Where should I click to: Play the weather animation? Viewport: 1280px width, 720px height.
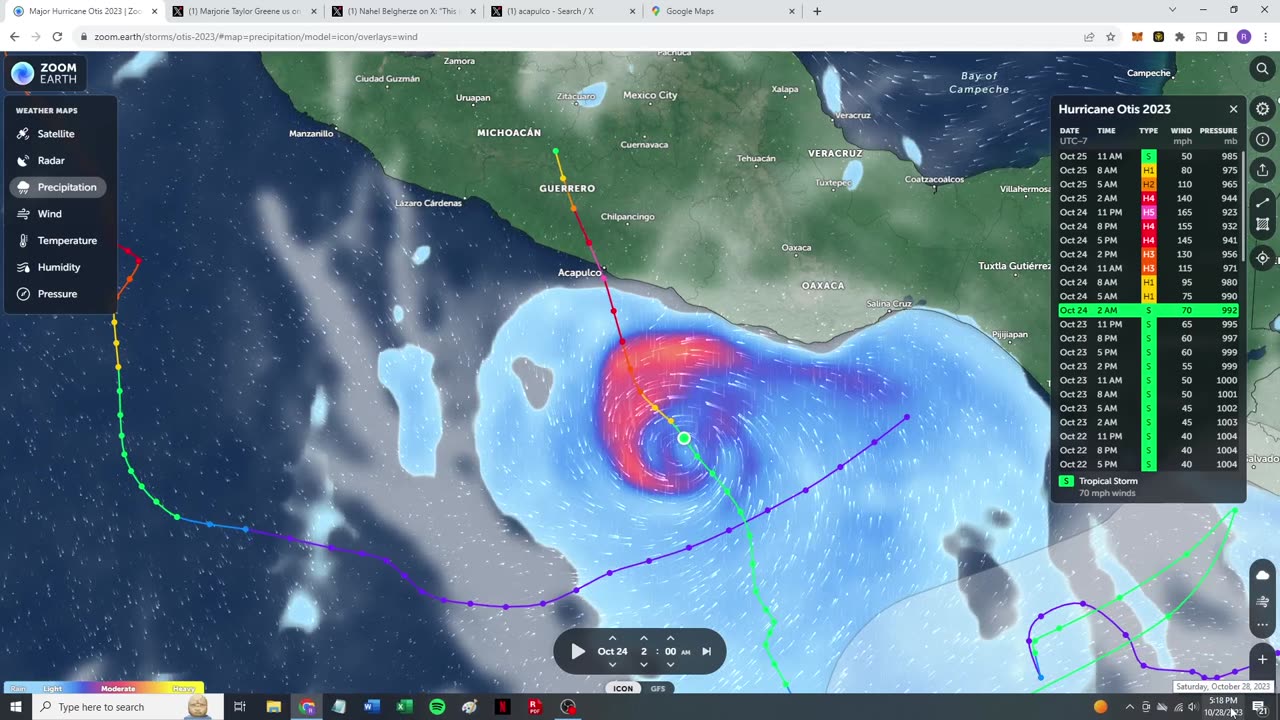tap(578, 651)
